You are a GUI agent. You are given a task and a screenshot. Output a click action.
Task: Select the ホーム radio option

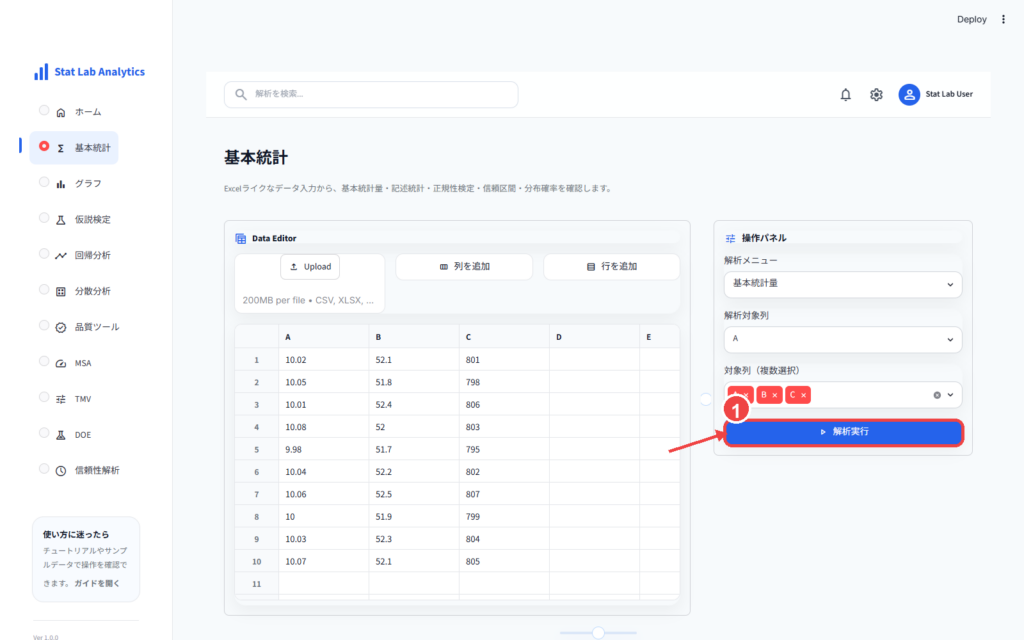(44, 110)
